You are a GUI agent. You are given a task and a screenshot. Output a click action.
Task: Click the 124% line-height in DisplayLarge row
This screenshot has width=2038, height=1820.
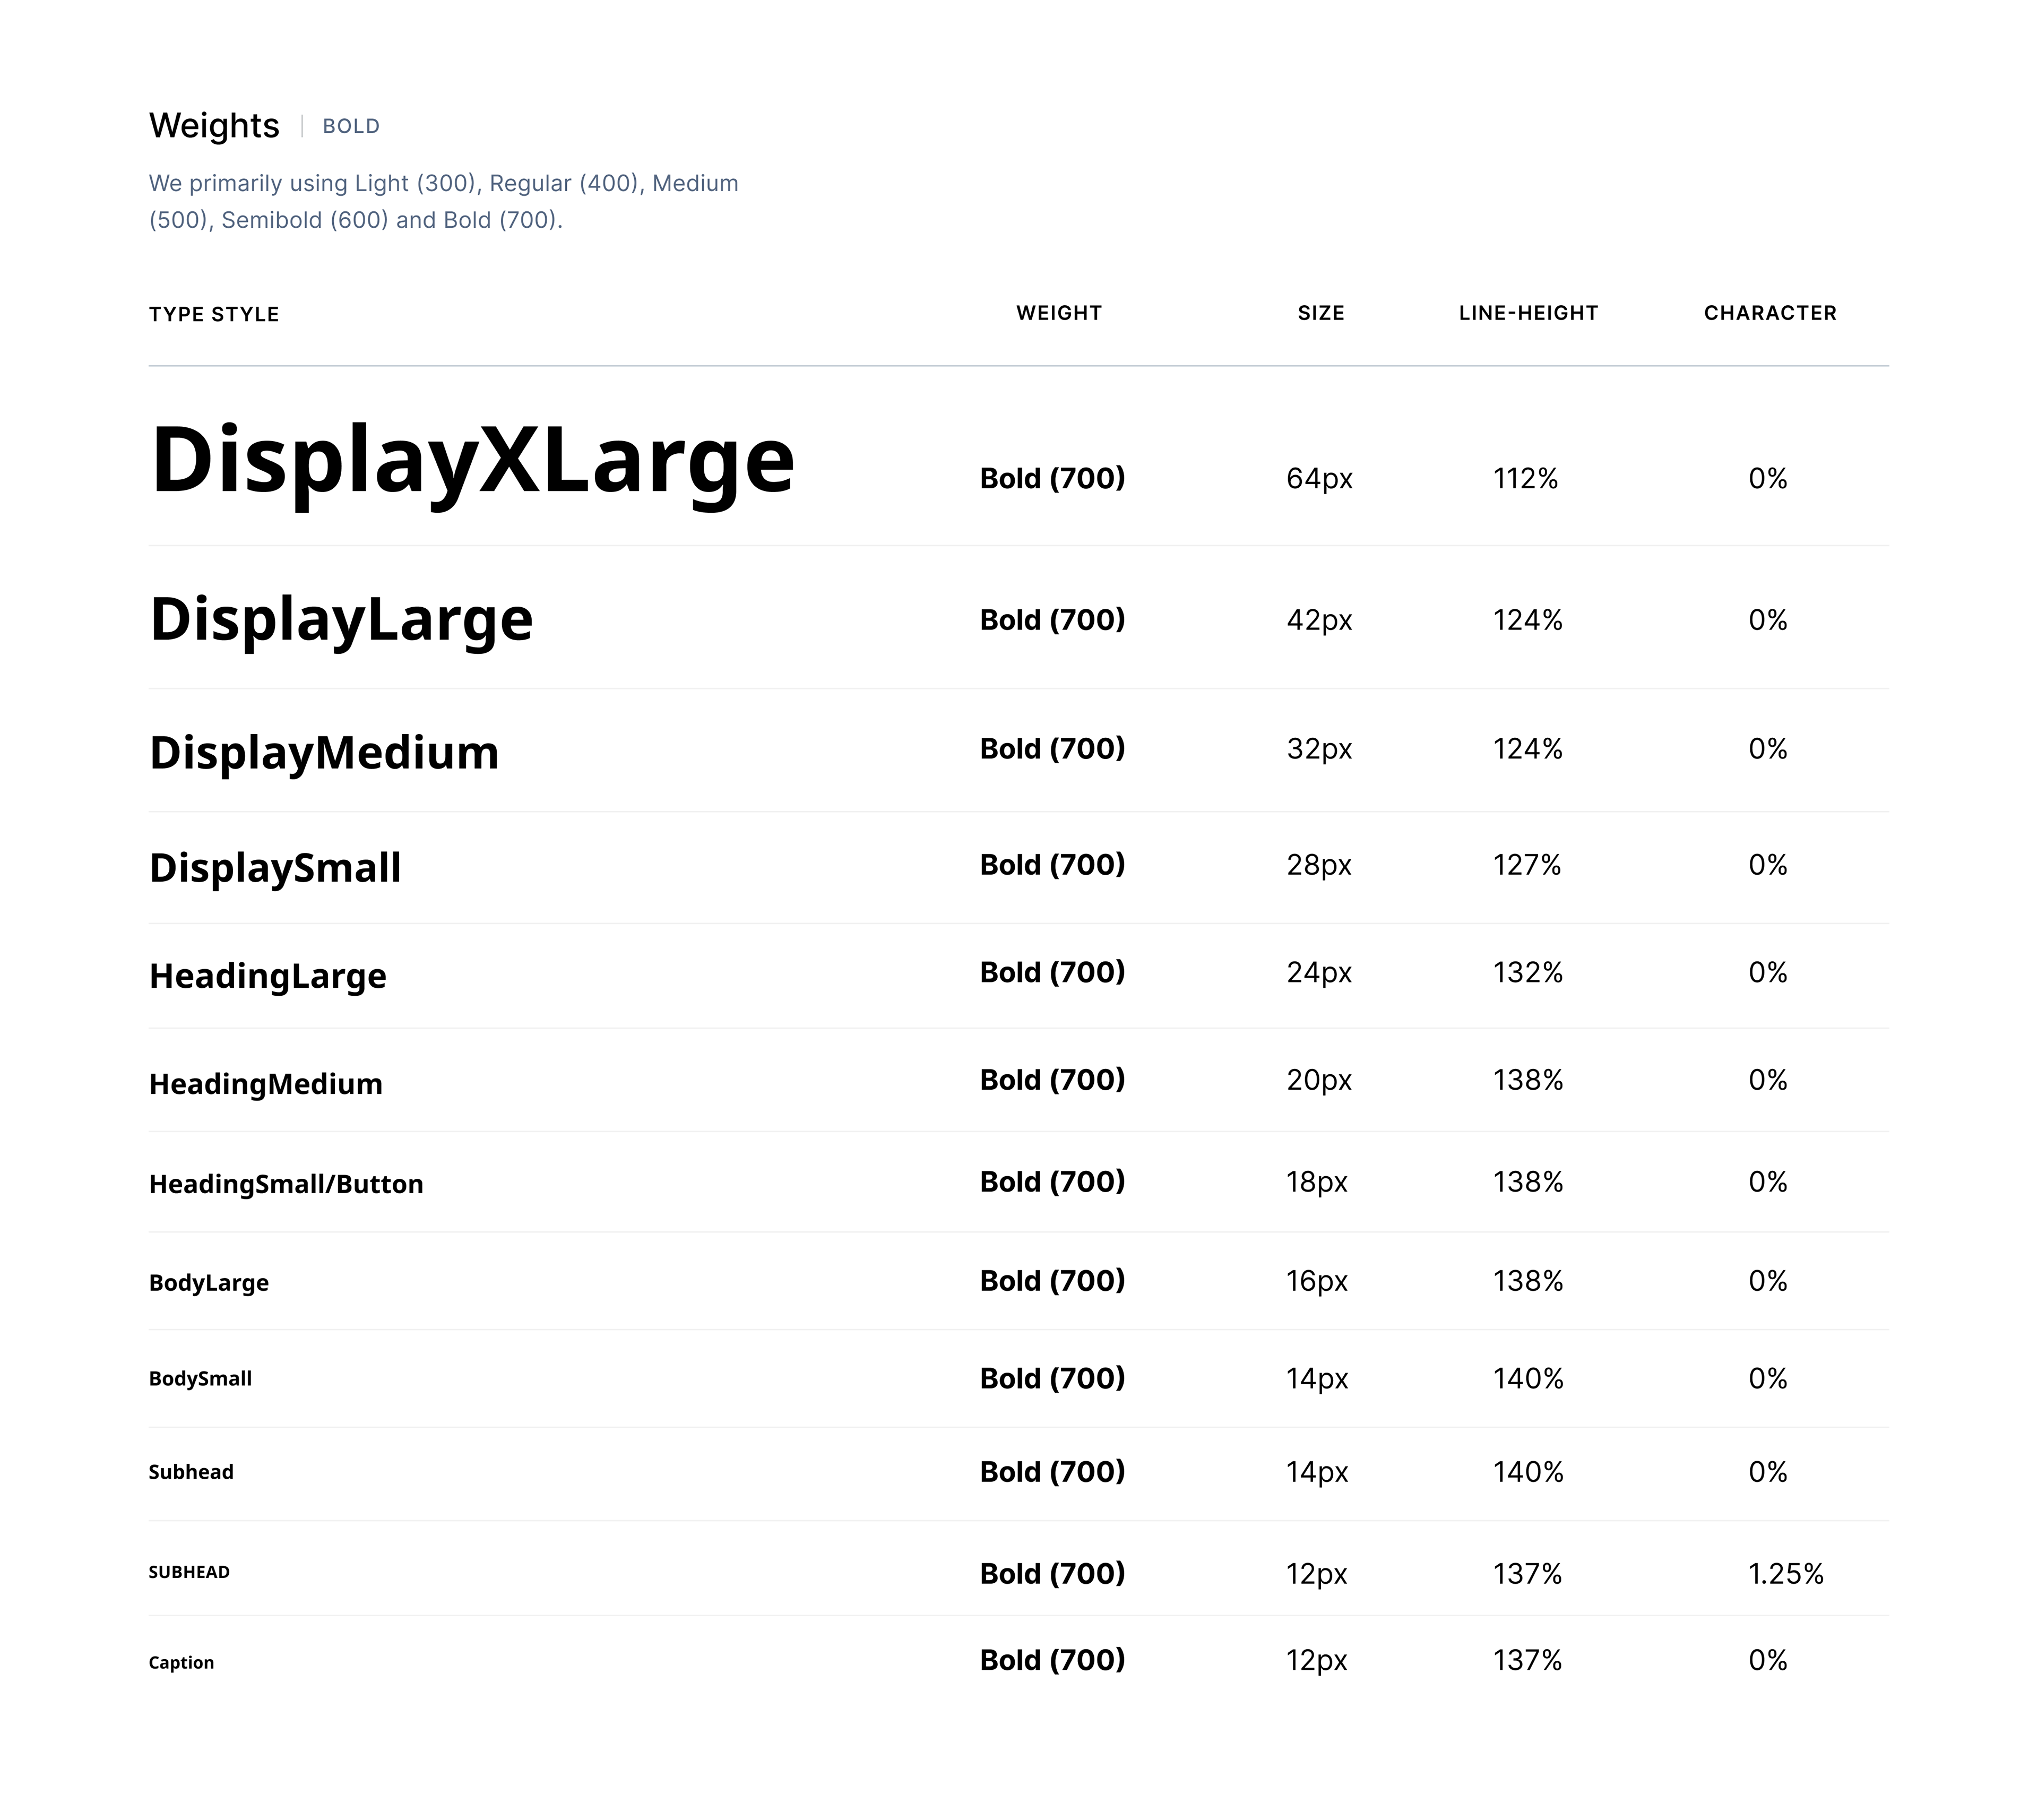click(1528, 621)
